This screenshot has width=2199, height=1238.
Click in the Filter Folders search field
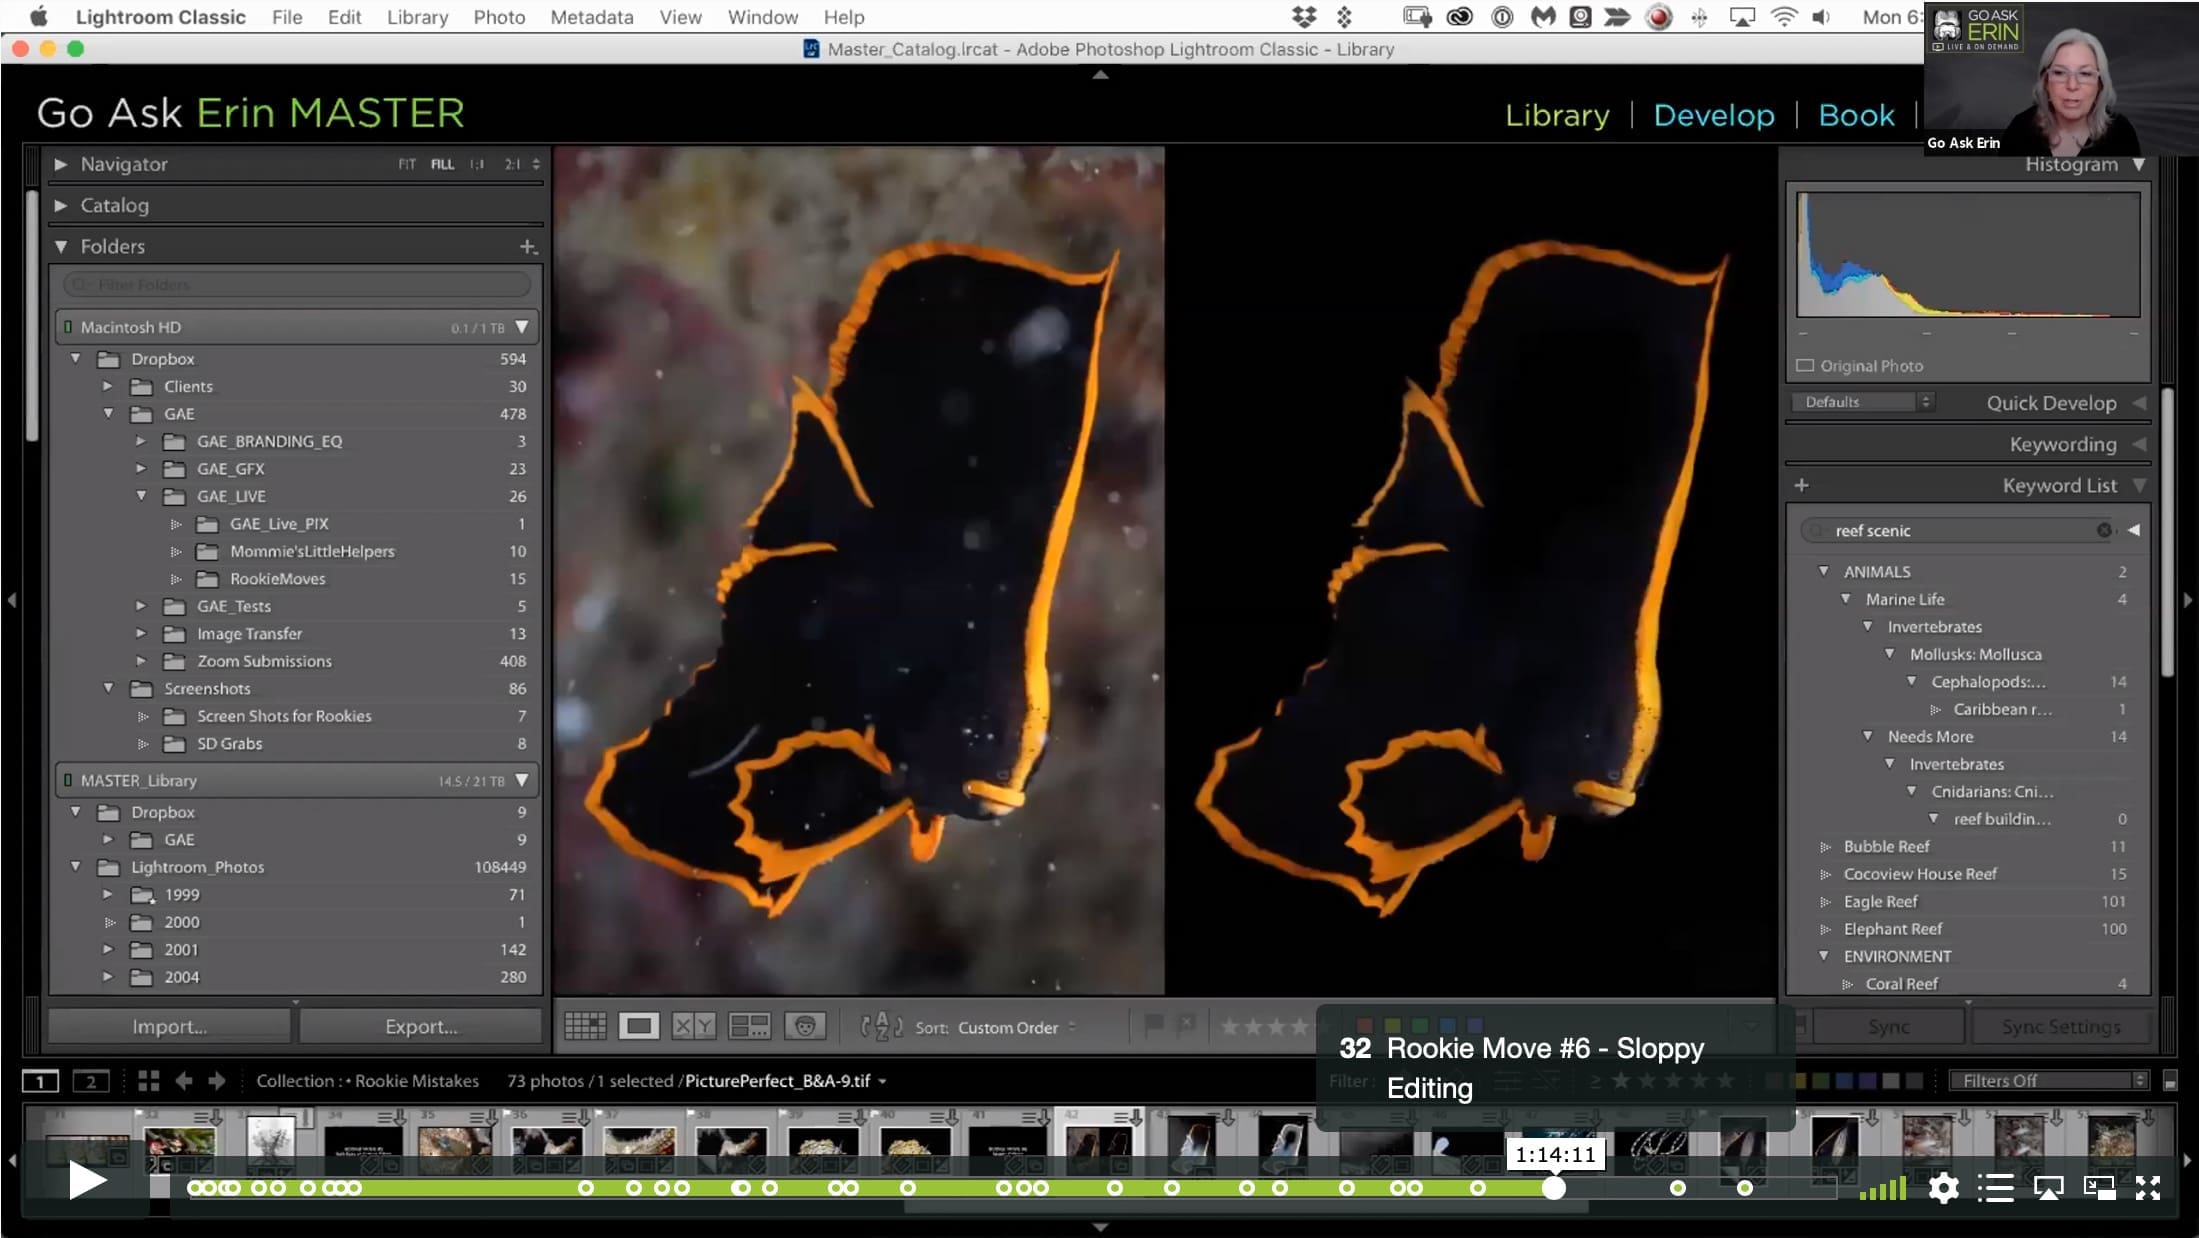pyautogui.click(x=296, y=285)
